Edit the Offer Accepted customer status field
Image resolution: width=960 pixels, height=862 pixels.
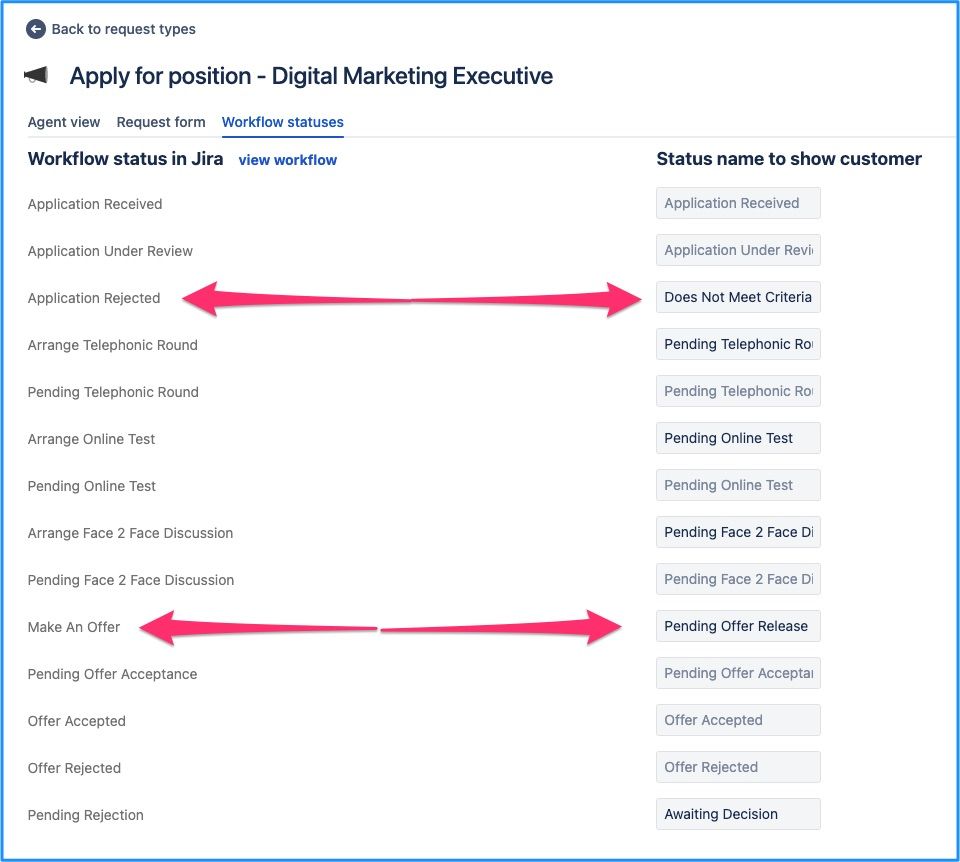[x=738, y=720]
